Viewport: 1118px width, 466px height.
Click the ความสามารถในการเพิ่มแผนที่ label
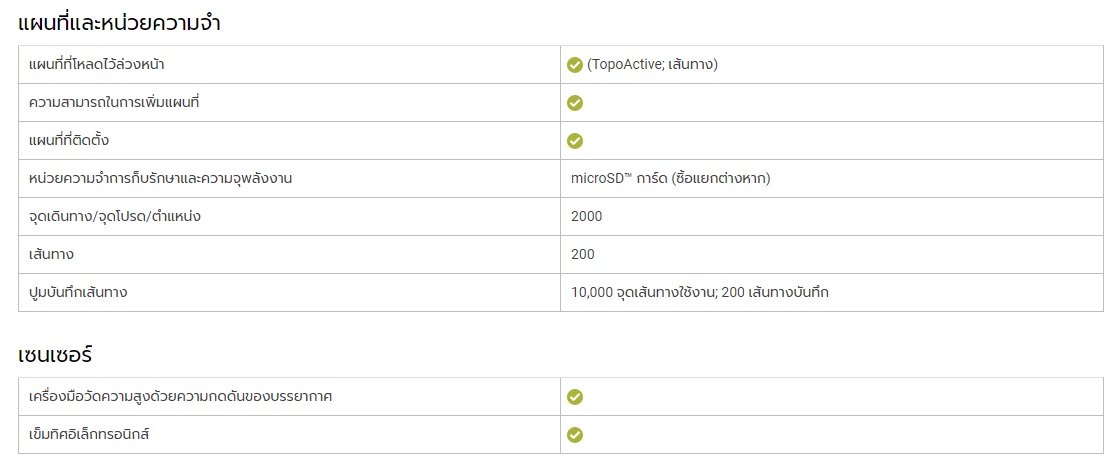coord(113,103)
